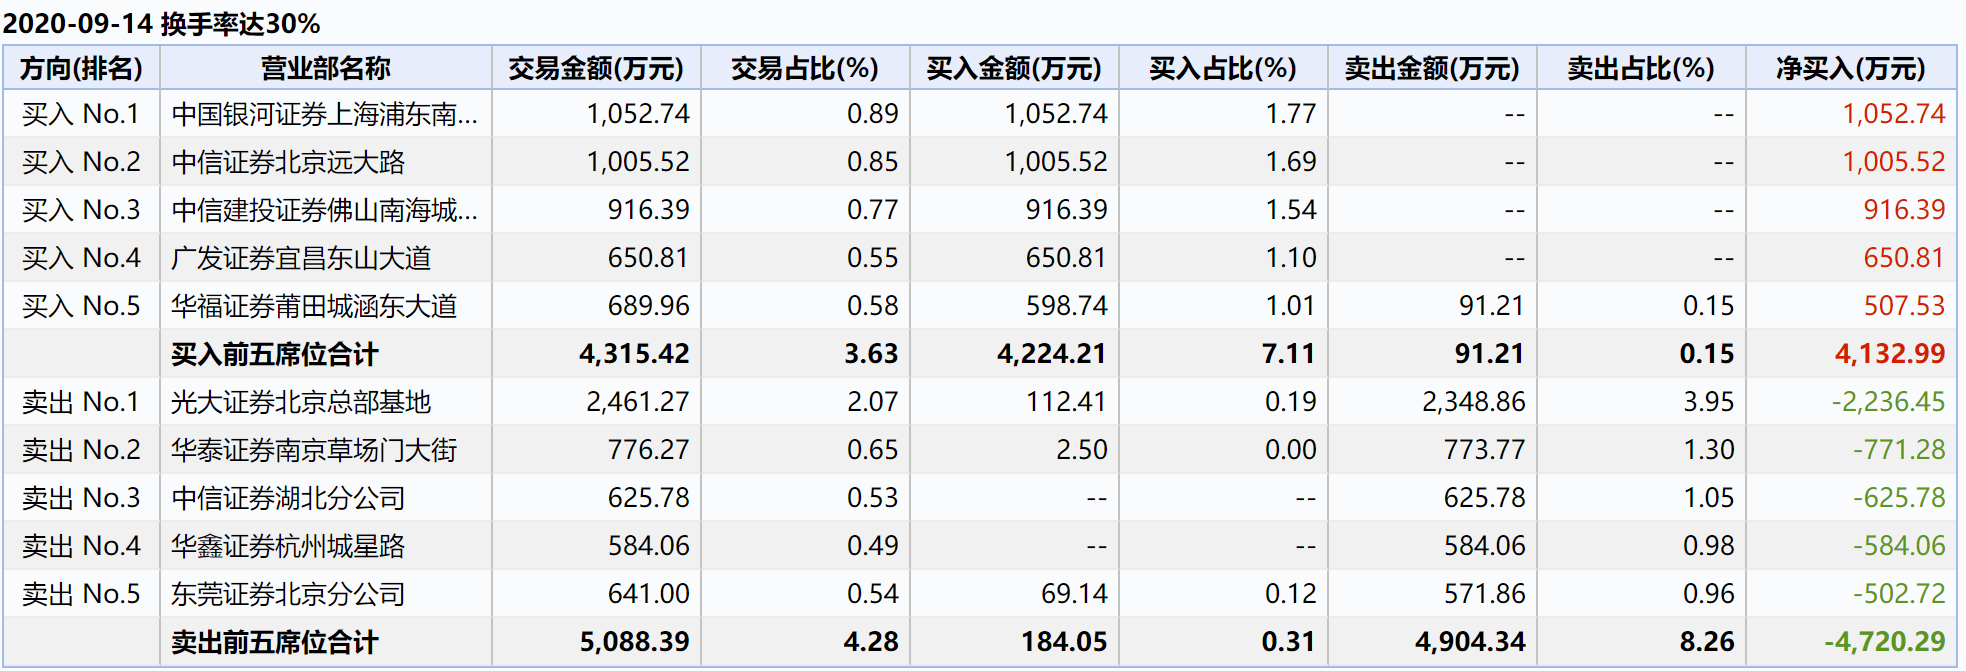The image size is (1966, 671).
Task: Click 买入前五席位合计 summary label
Action: coord(275,354)
